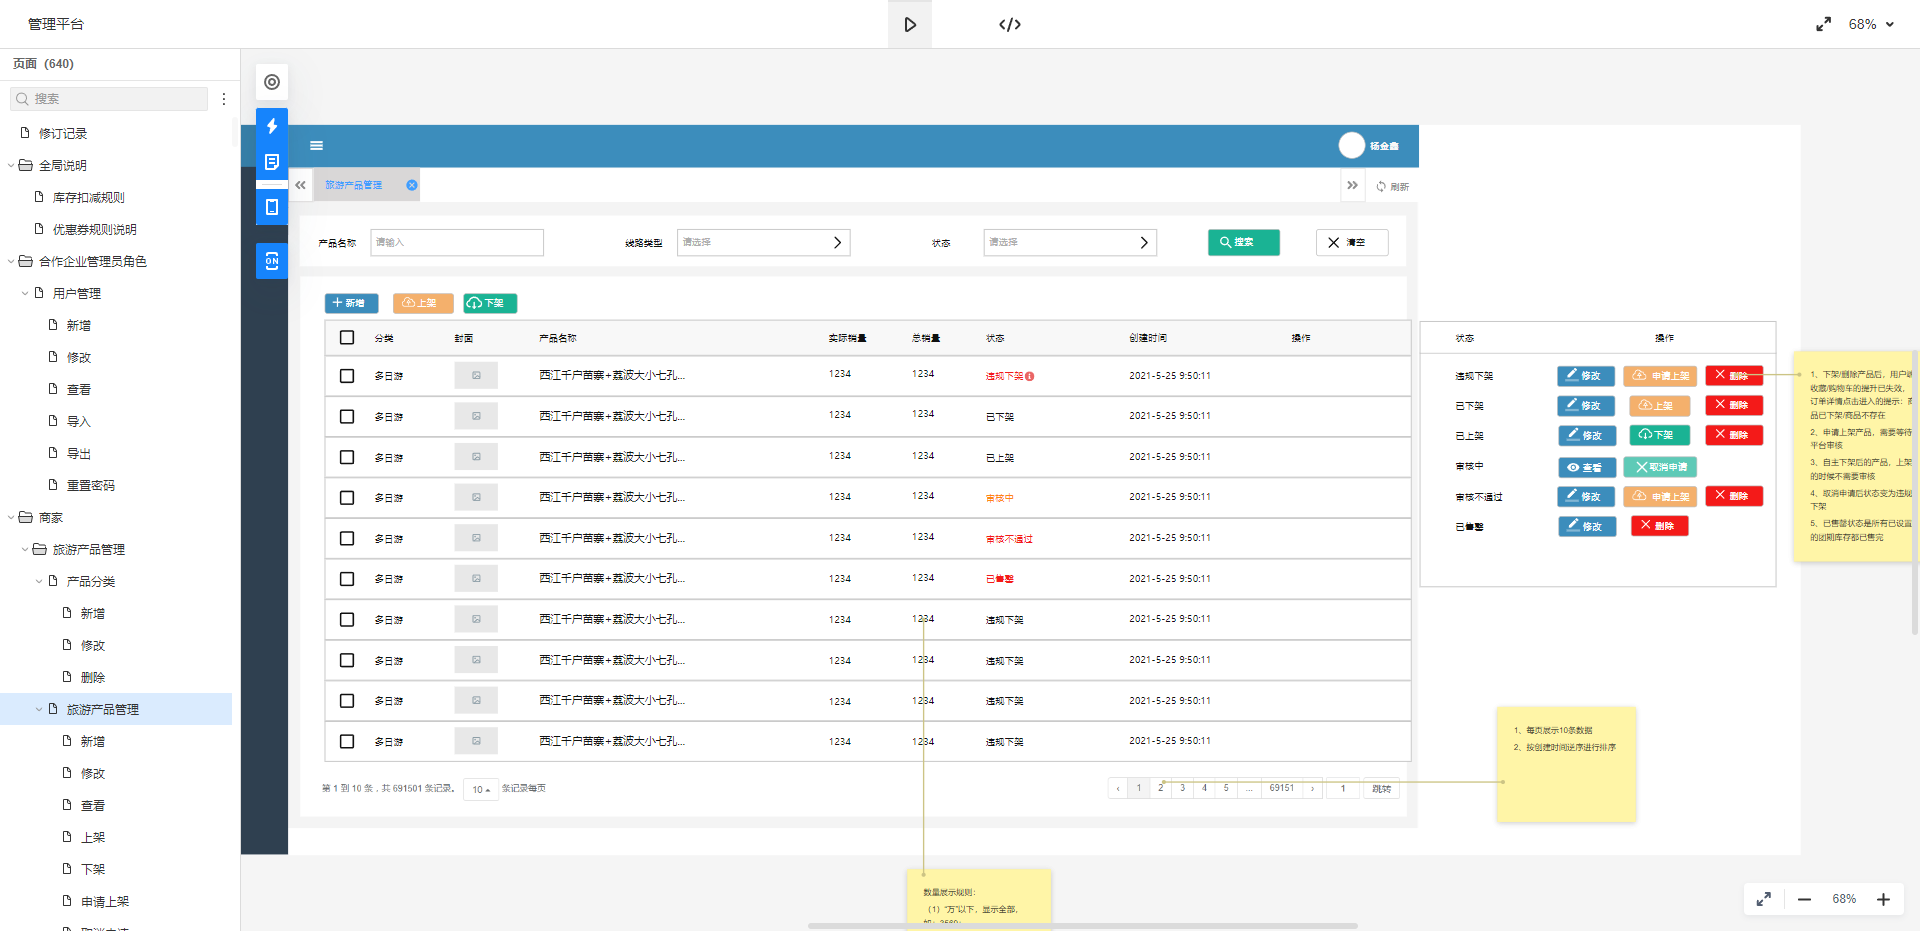
Task: Open the code view icon
Action: coord(1010,24)
